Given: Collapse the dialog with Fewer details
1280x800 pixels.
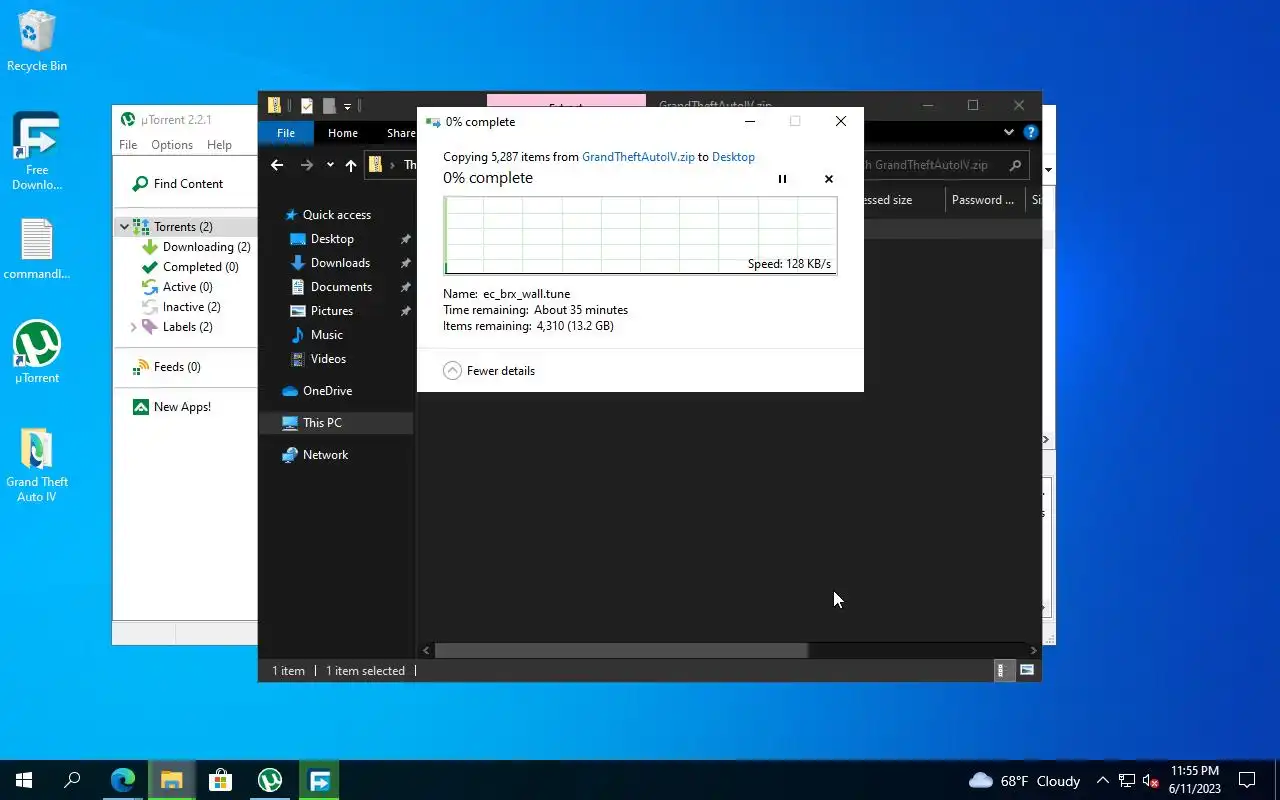Looking at the screenshot, I should point(489,371).
